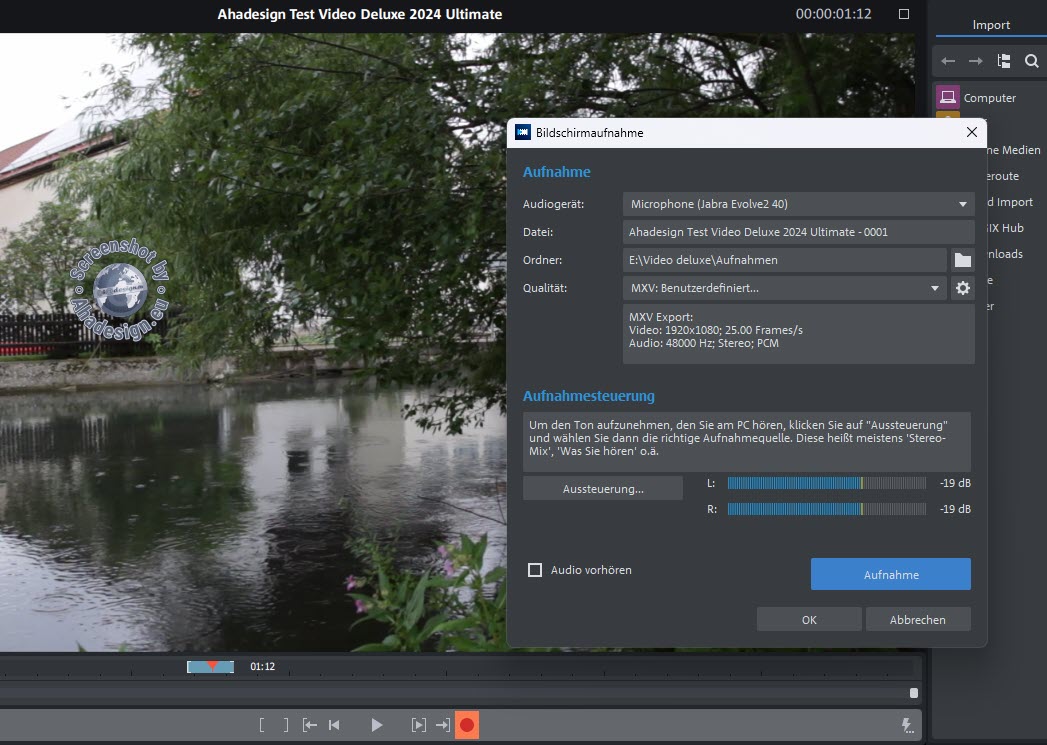1047x745 pixels.
Task: Click the 01:12 position label
Action: 262,666
